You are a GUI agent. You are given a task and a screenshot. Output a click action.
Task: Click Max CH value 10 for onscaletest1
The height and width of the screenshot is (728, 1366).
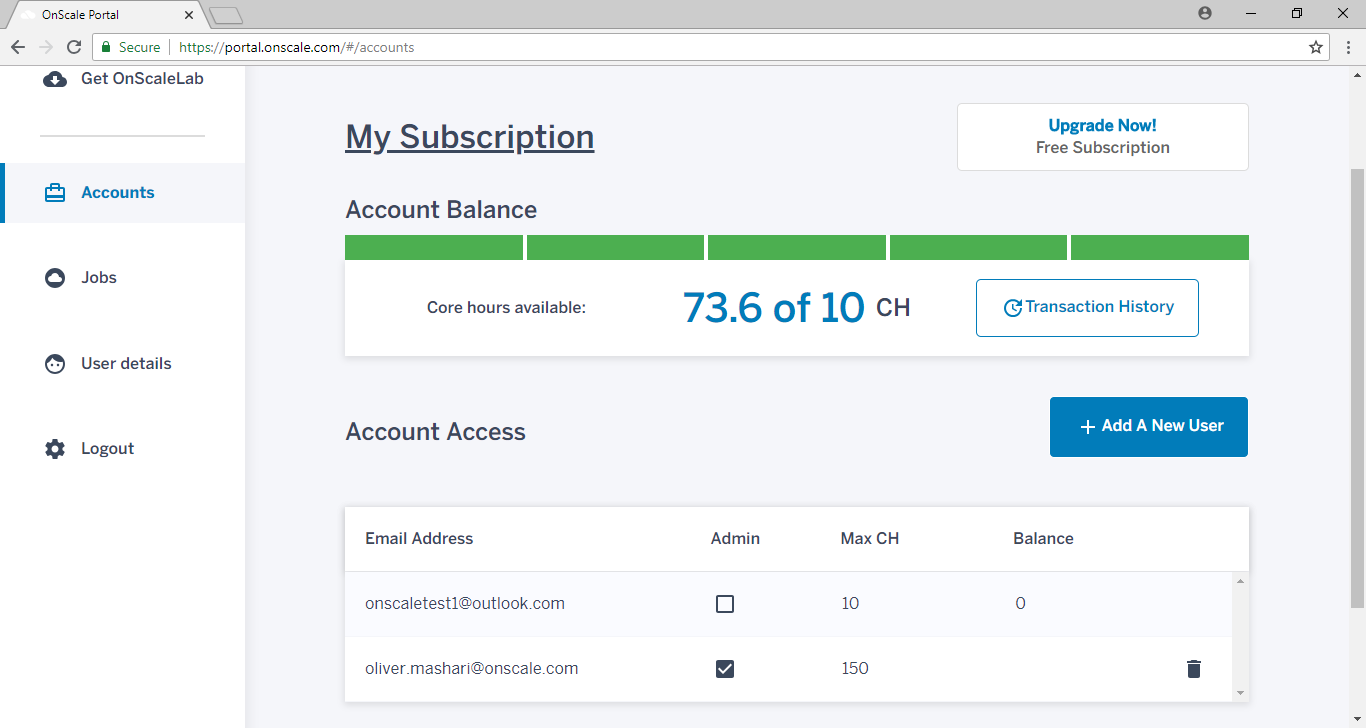pyautogui.click(x=850, y=604)
